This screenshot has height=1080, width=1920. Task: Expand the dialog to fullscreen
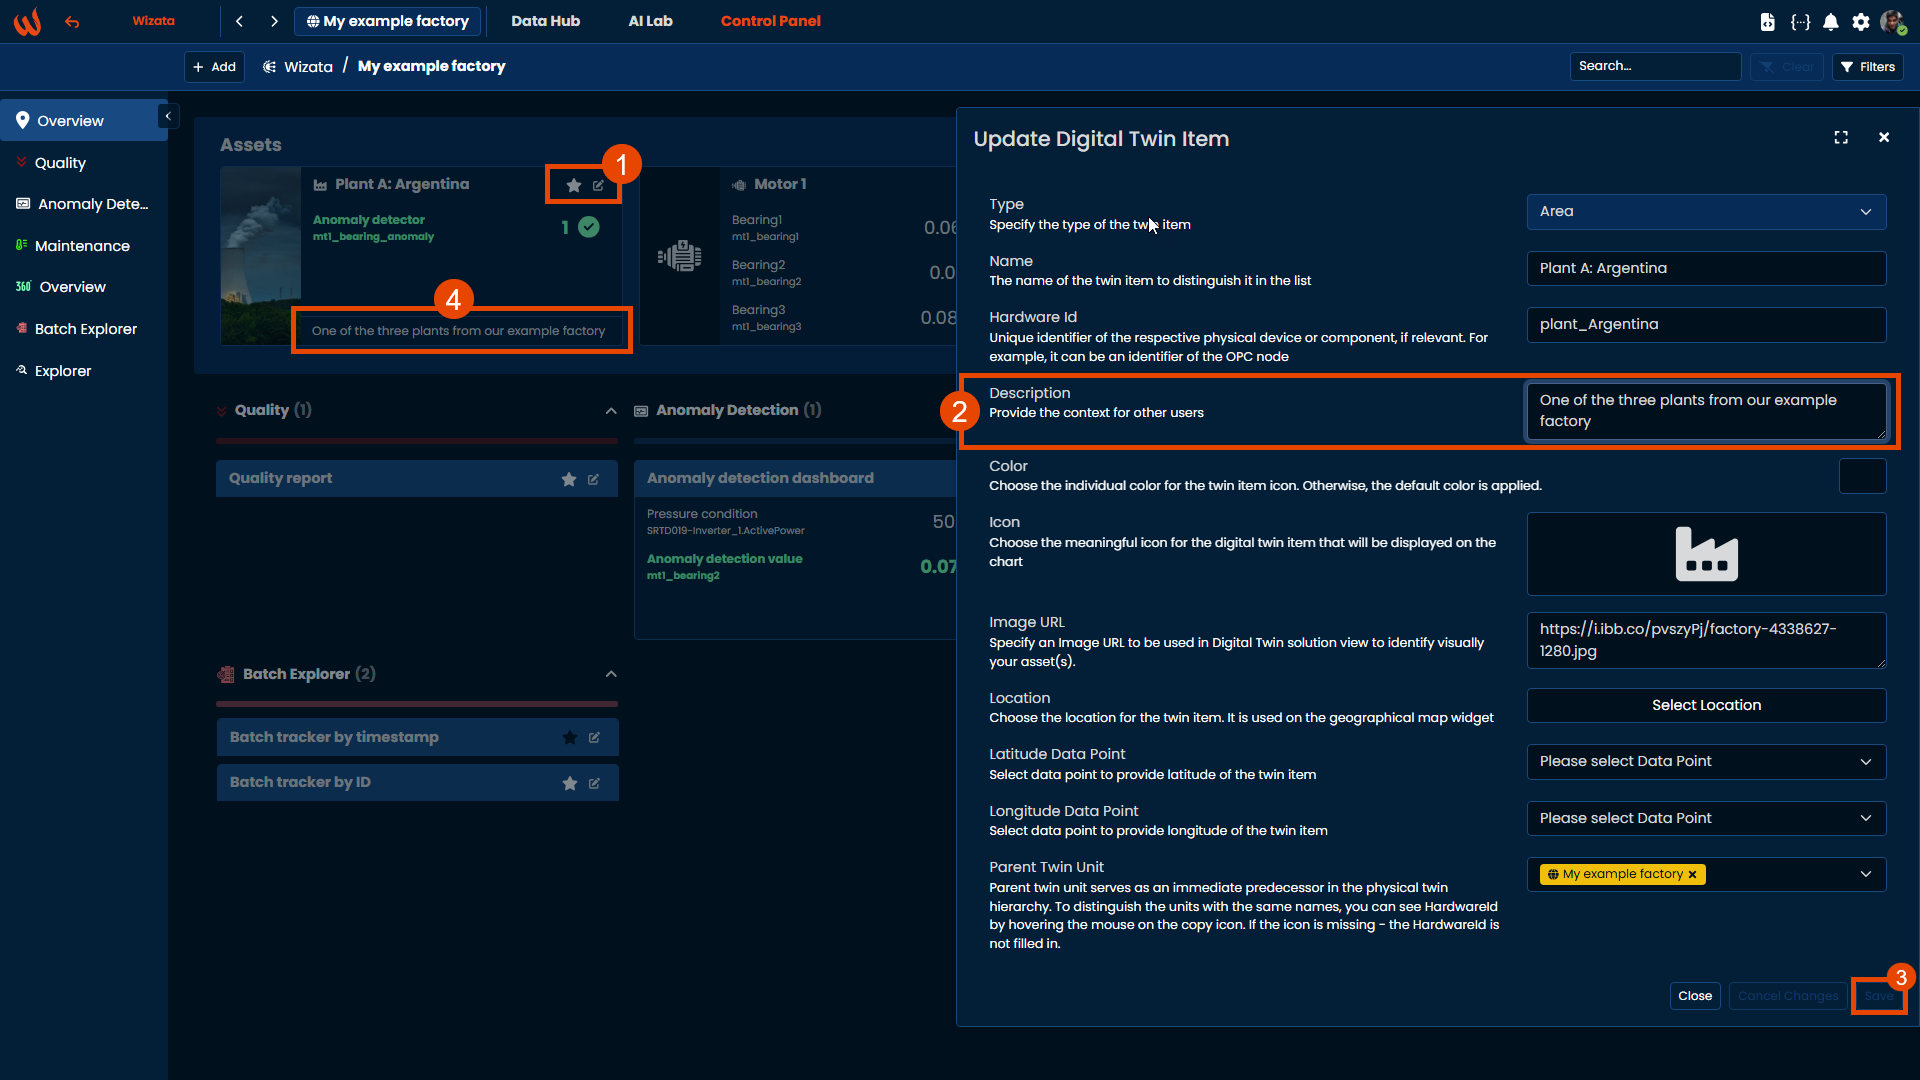pos(1841,138)
